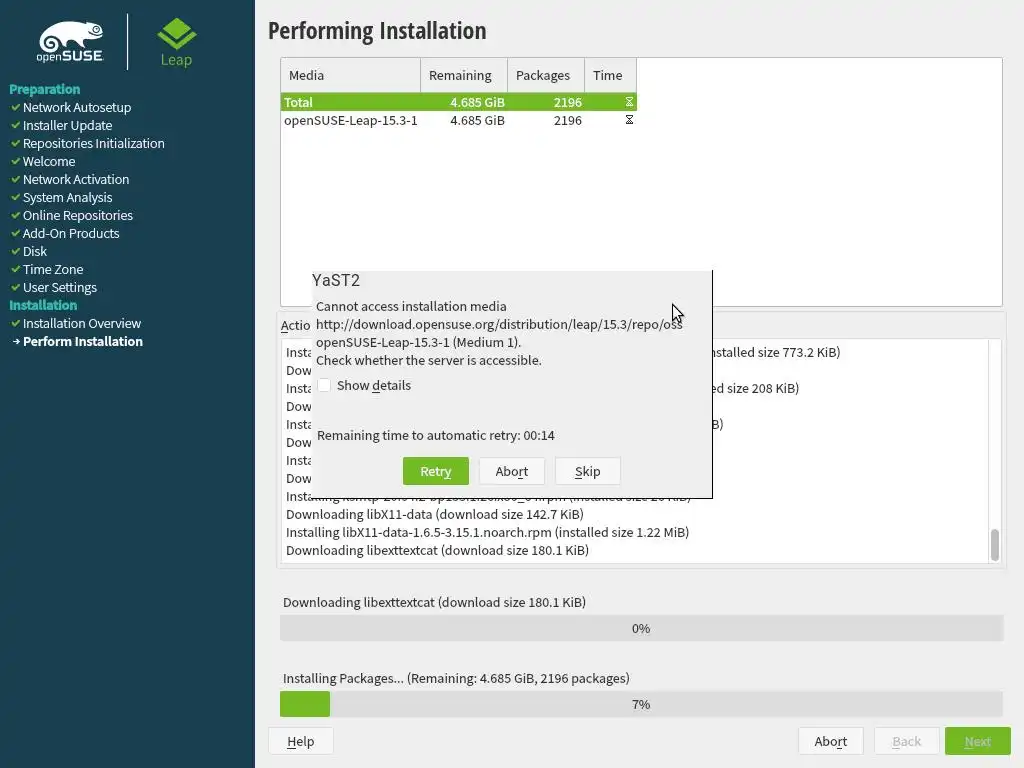1024x768 pixels.
Task: Click last log line Downloading libexttextcat
Action: coord(438,550)
